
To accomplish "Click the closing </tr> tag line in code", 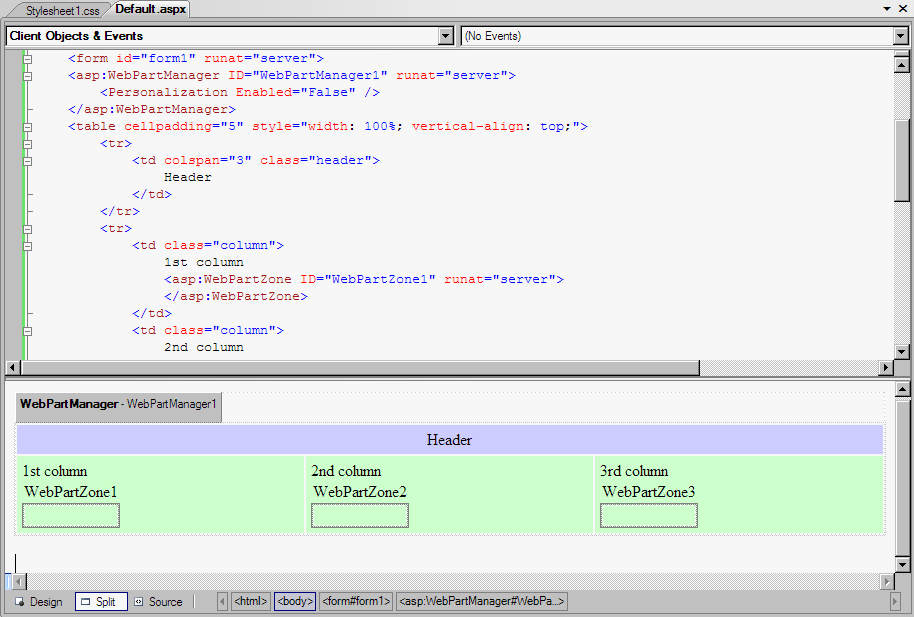I will point(119,211).
